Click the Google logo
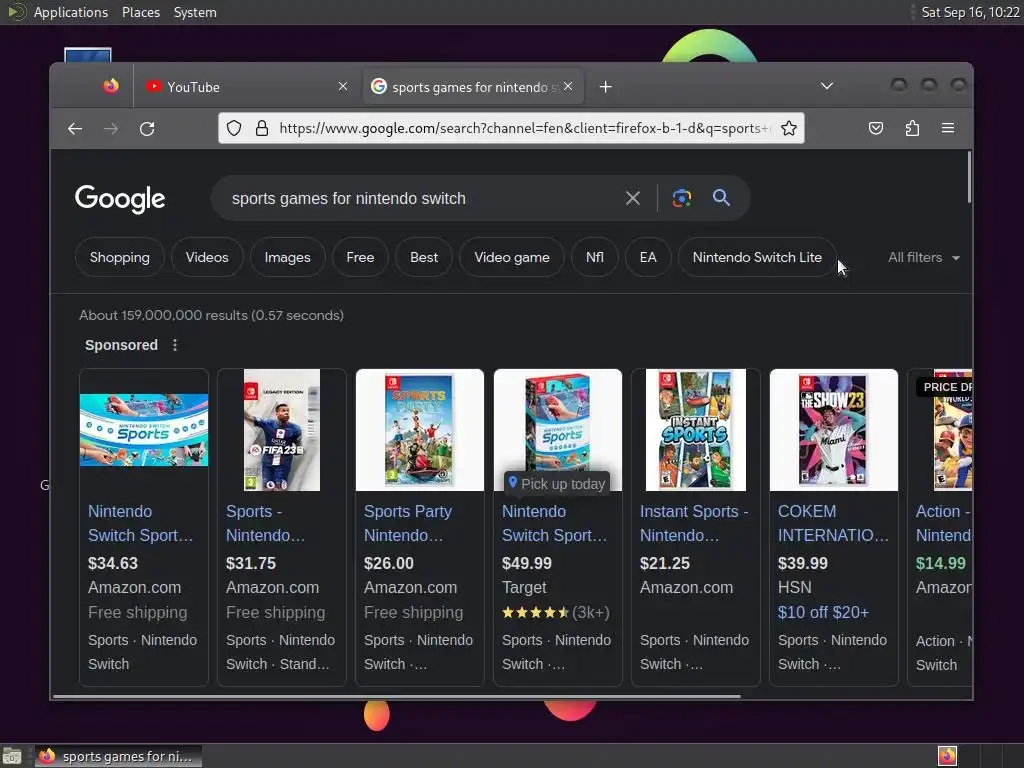This screenshot has height=768, width=1024. [120, 199]
